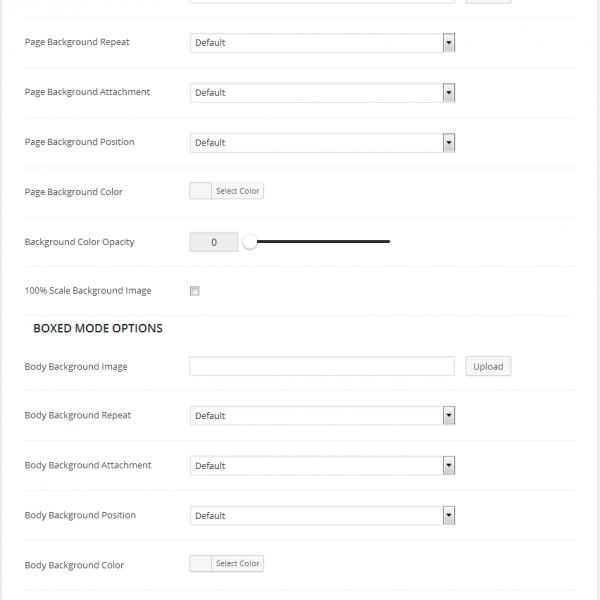Focus the Body Background Image text field

[x=322, y=367]
